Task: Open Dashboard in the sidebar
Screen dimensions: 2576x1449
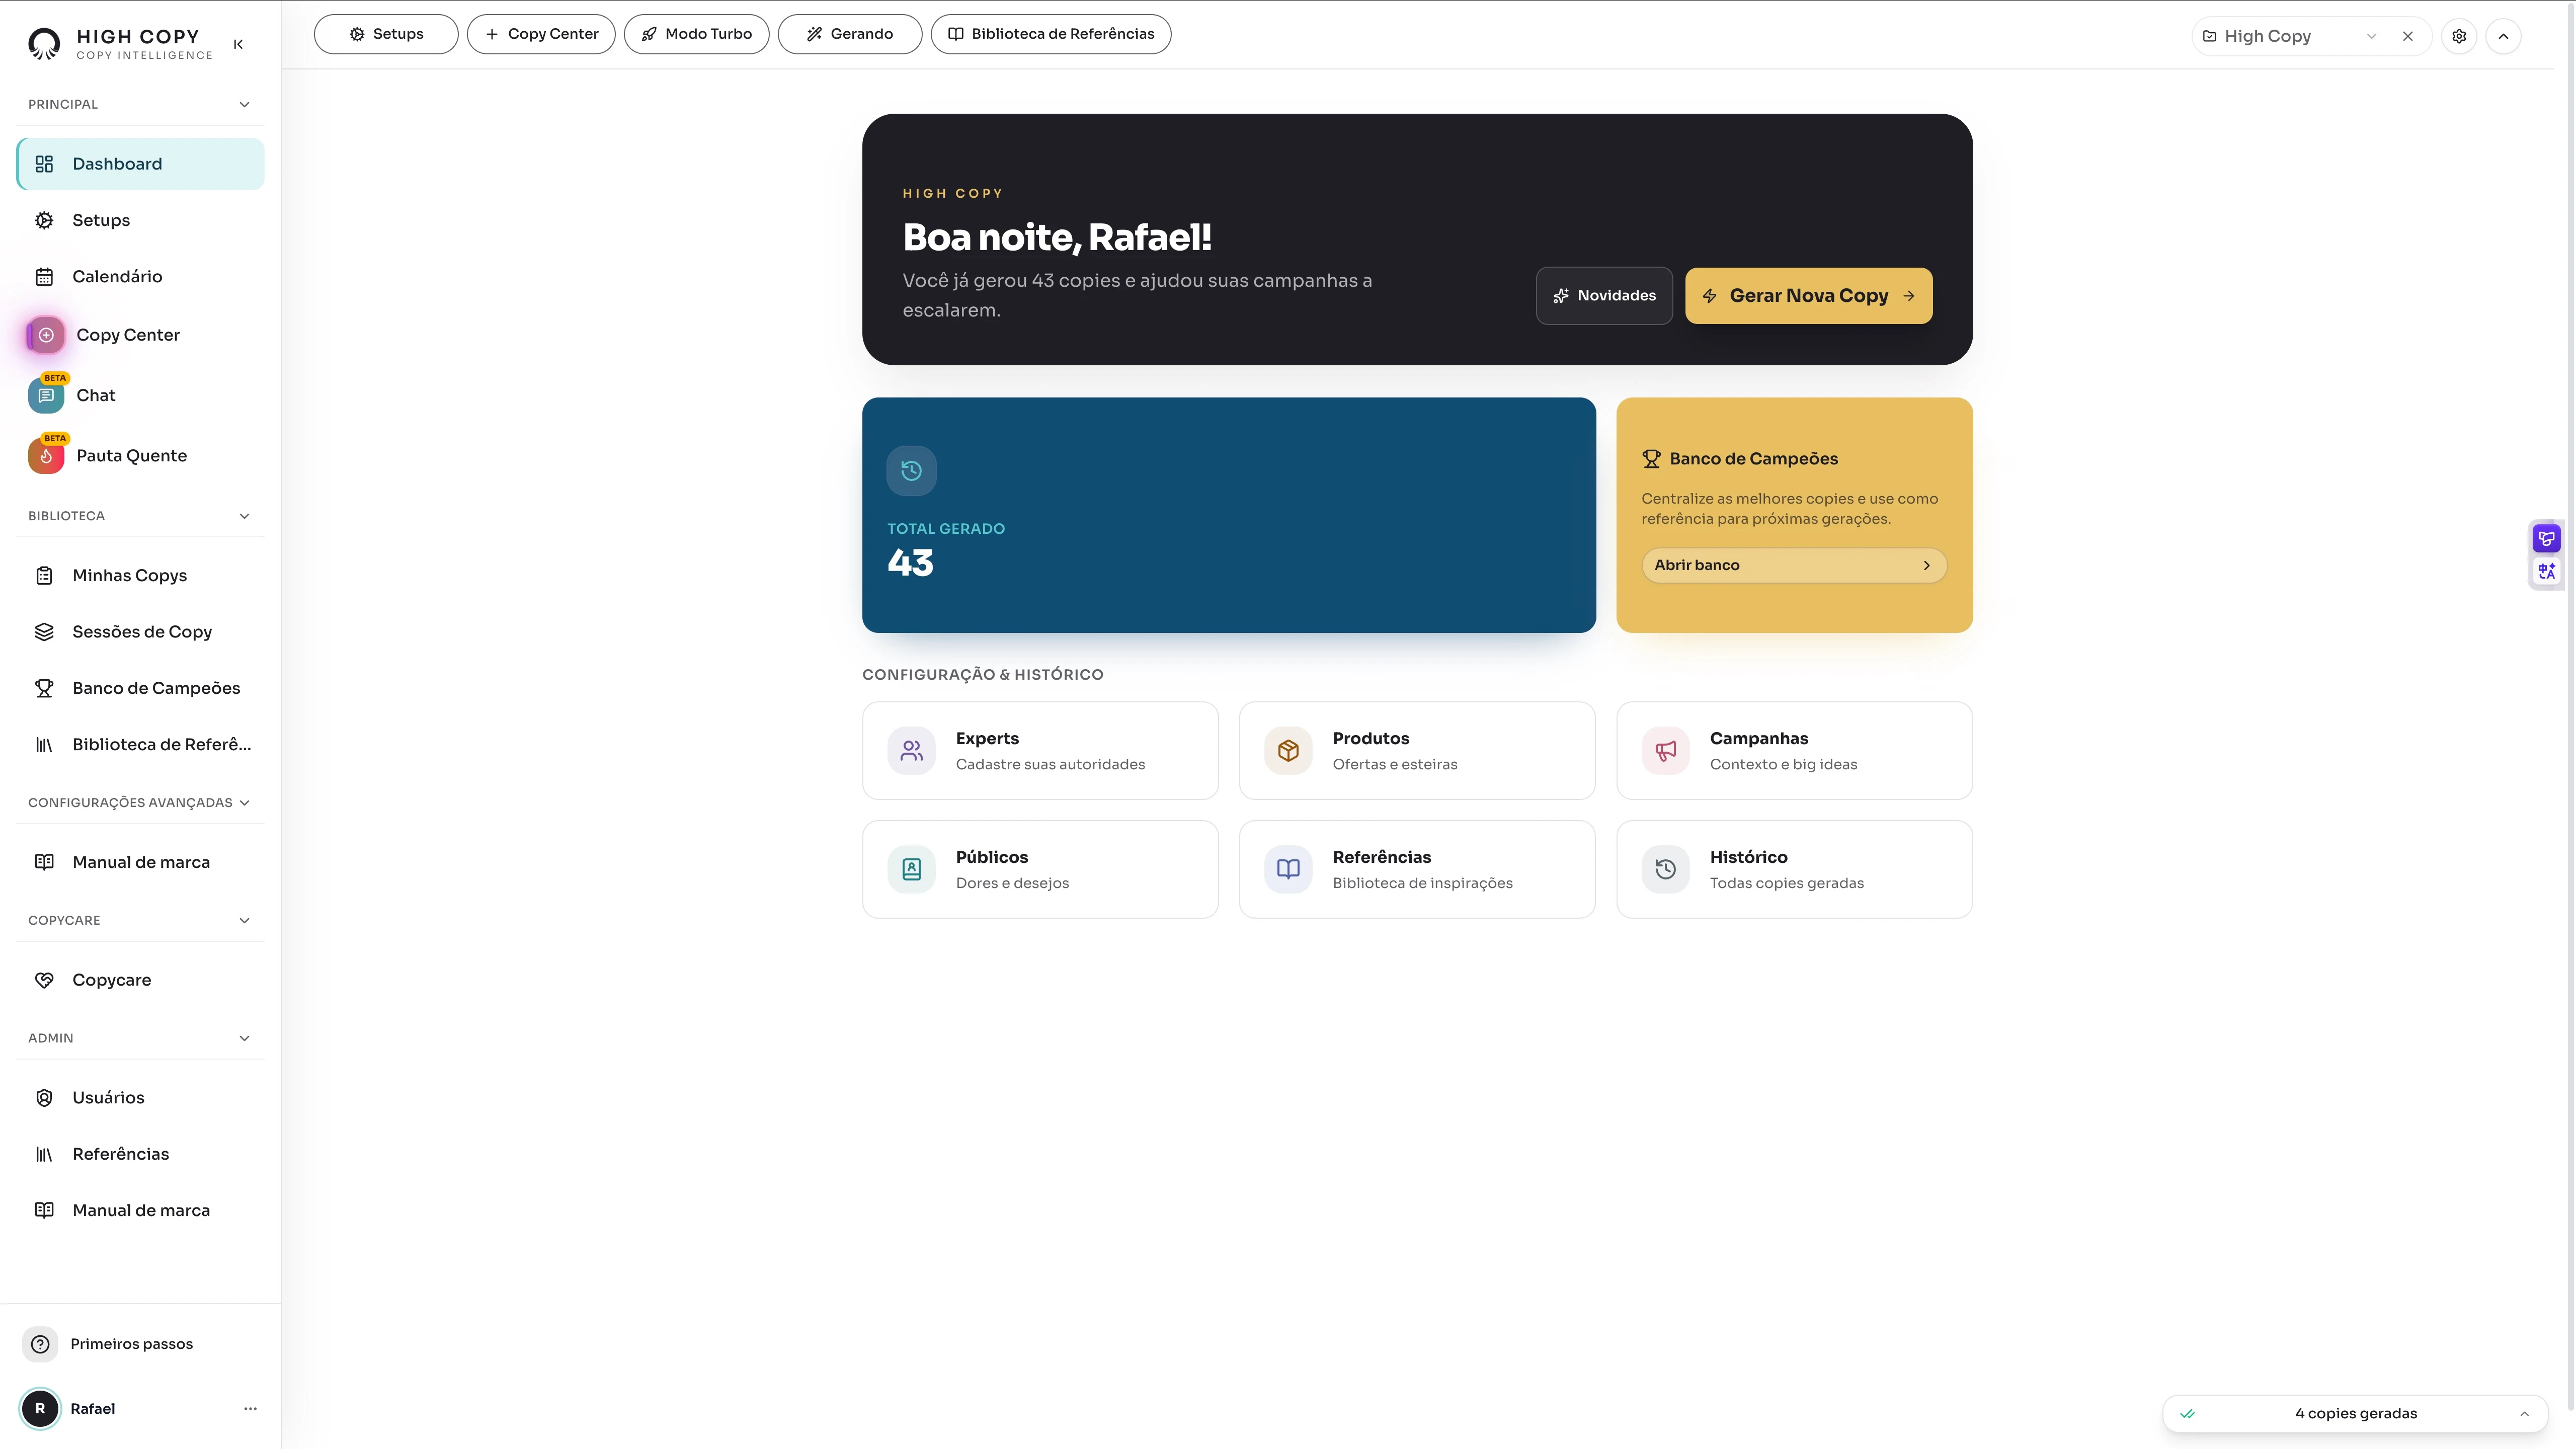Action: point(141,164)
